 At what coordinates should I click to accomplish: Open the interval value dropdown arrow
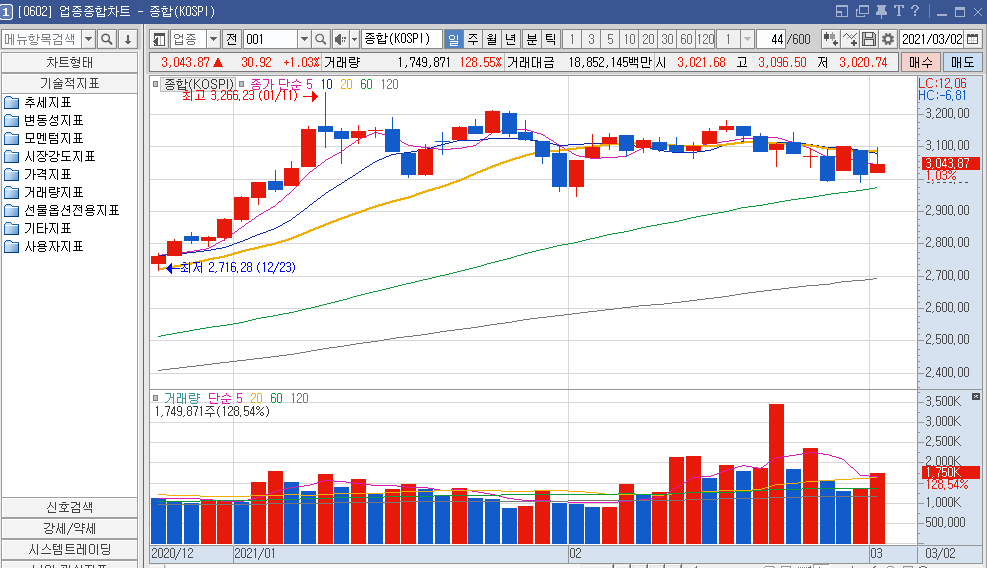click(747, 39)
